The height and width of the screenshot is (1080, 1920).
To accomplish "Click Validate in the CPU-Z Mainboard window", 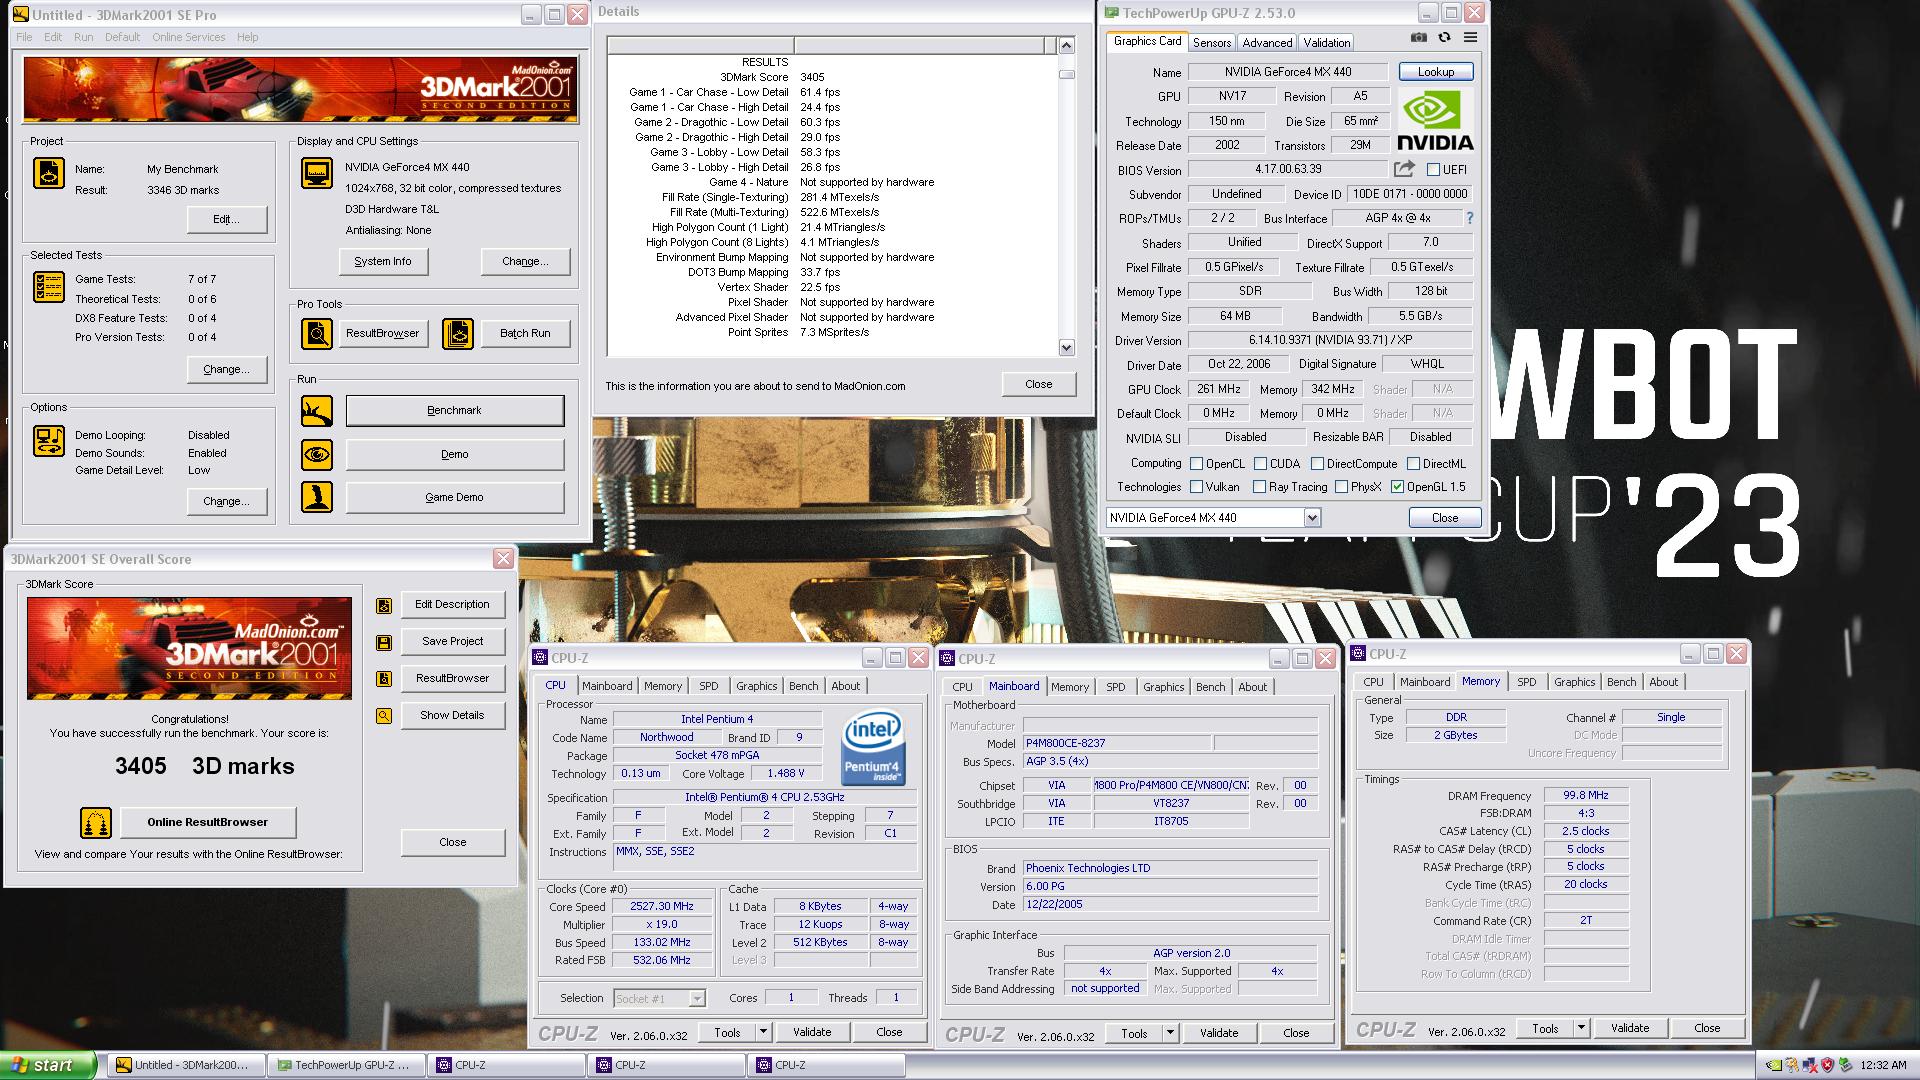I will 1219,1033.
